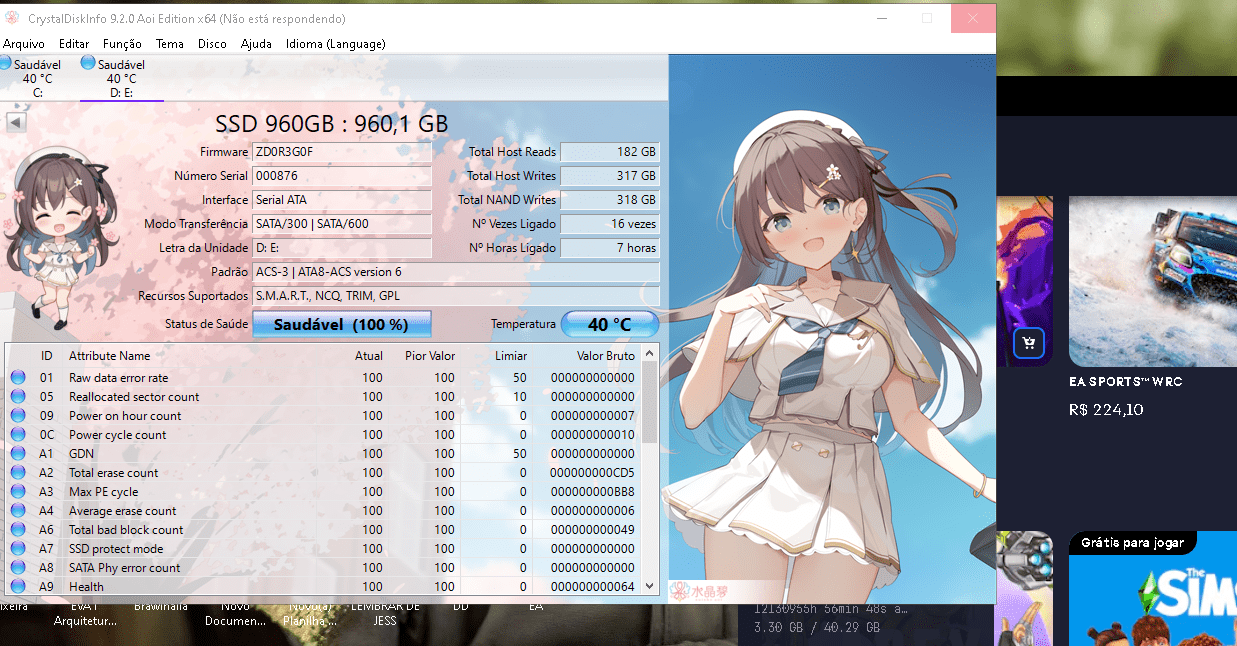1237x646 pixels.
Task: Click the status orb for SSD protect mode
Action: point(18,549)
